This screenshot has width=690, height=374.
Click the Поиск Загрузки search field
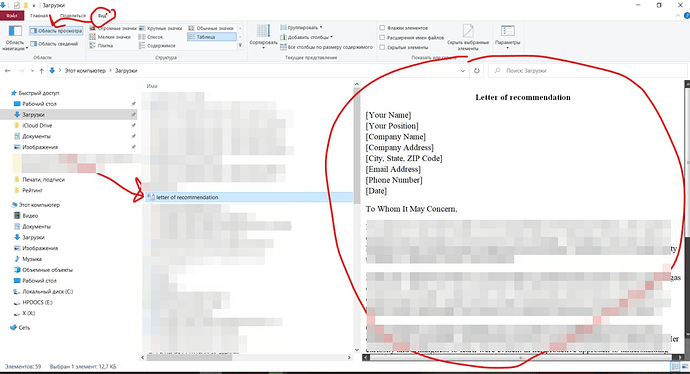click(x=587, y=70)
